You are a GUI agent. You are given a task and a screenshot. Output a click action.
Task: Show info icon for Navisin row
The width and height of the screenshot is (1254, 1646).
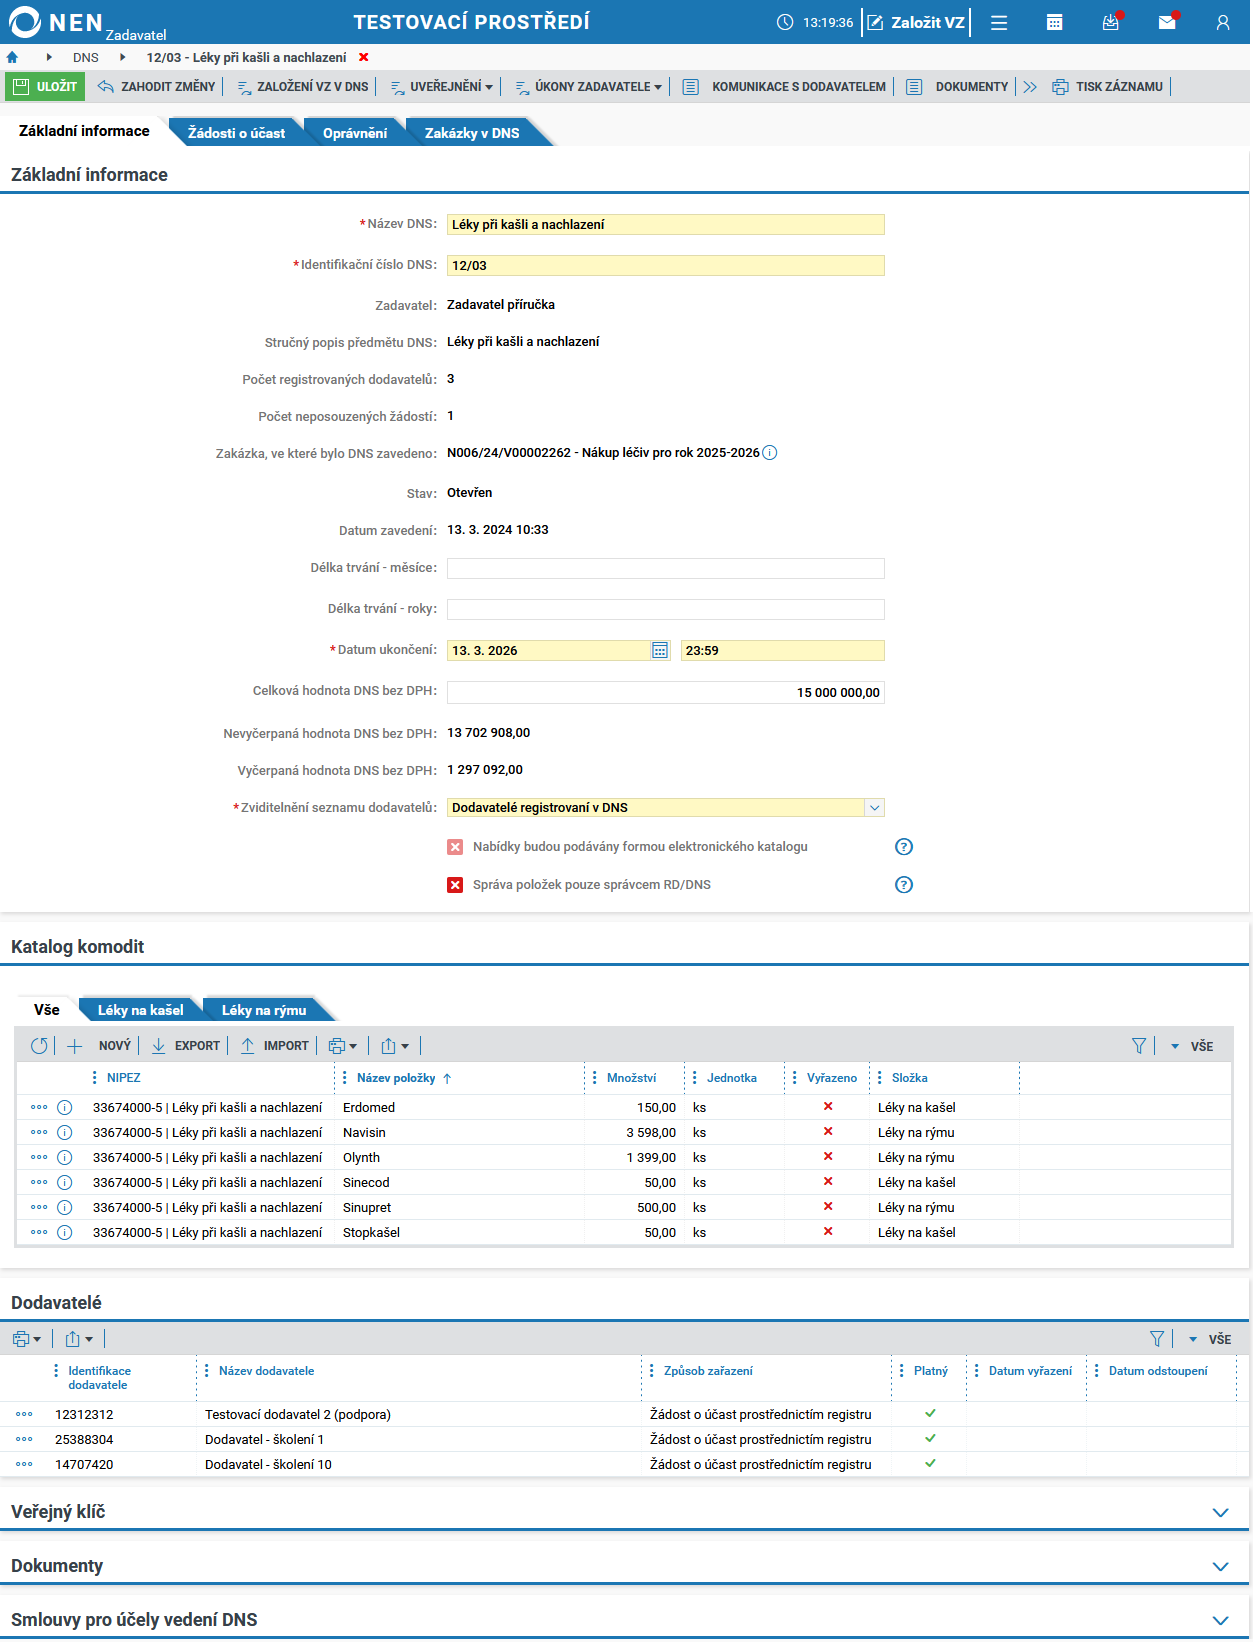pyautogui.click(x=65, y=1133)
